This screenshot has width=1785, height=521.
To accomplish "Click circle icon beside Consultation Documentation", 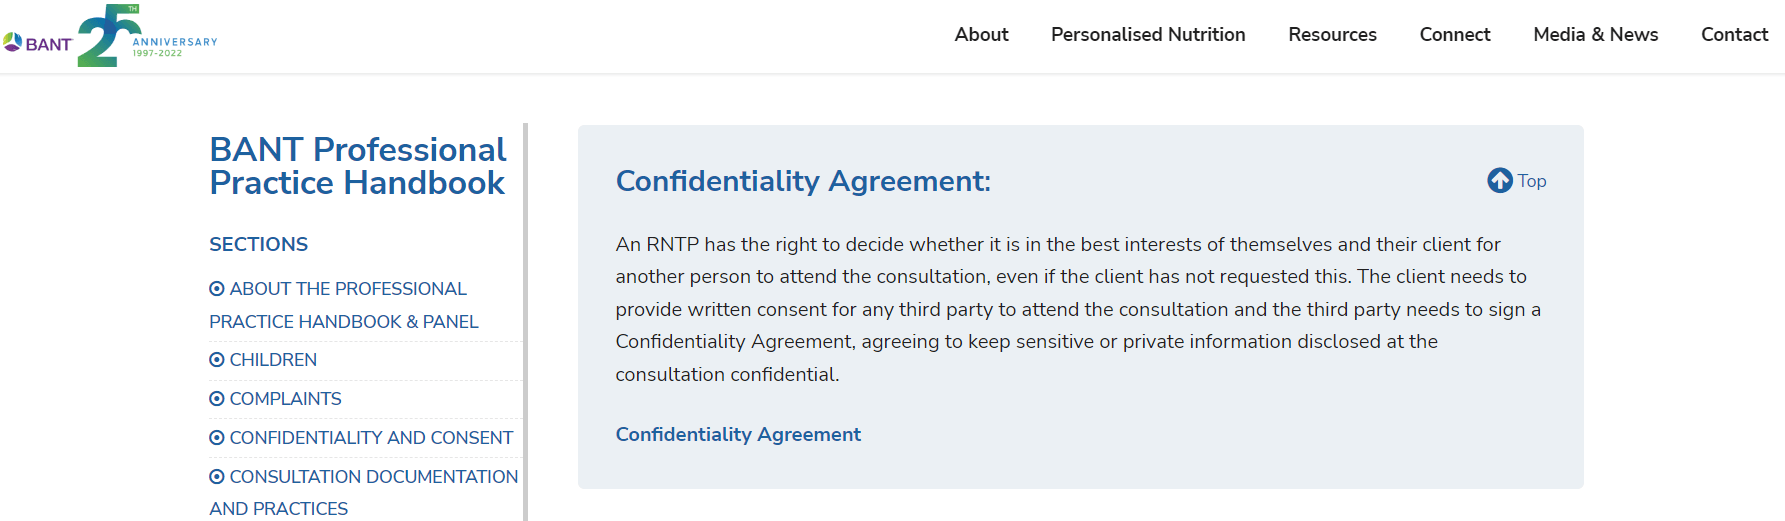I will click(x=217, y=477).
